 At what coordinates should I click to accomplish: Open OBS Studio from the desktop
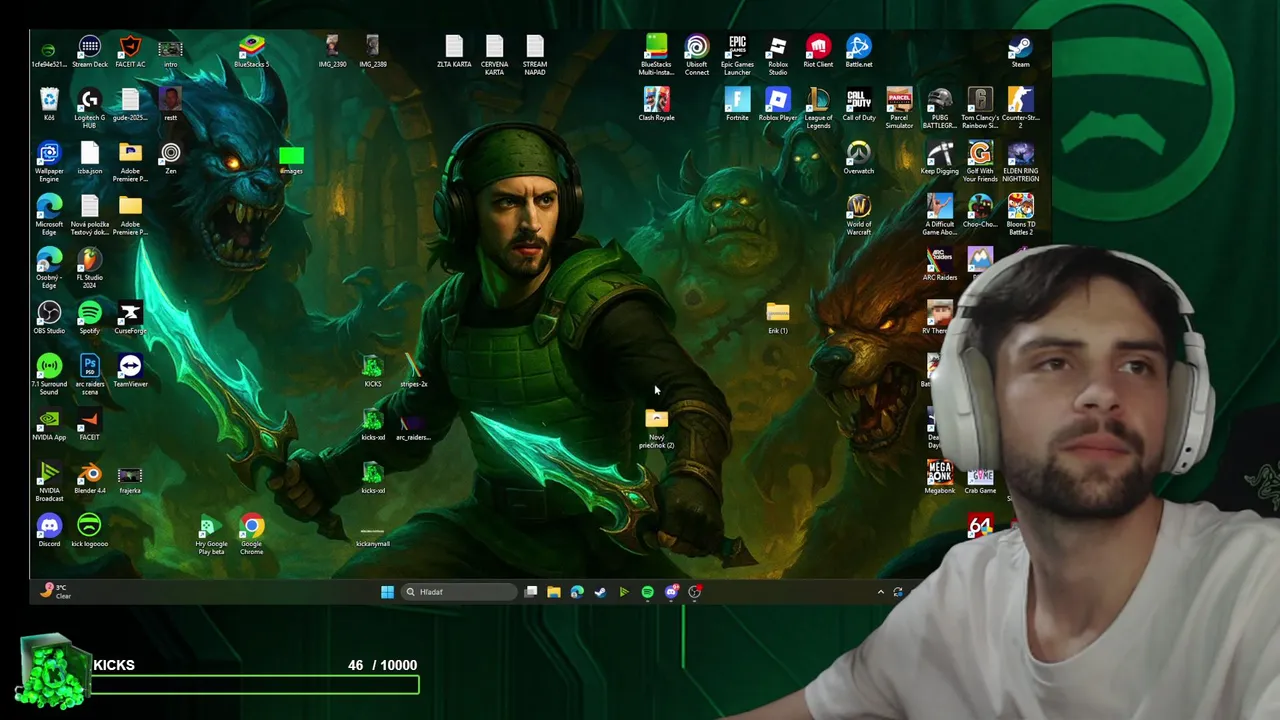(49, 318)
